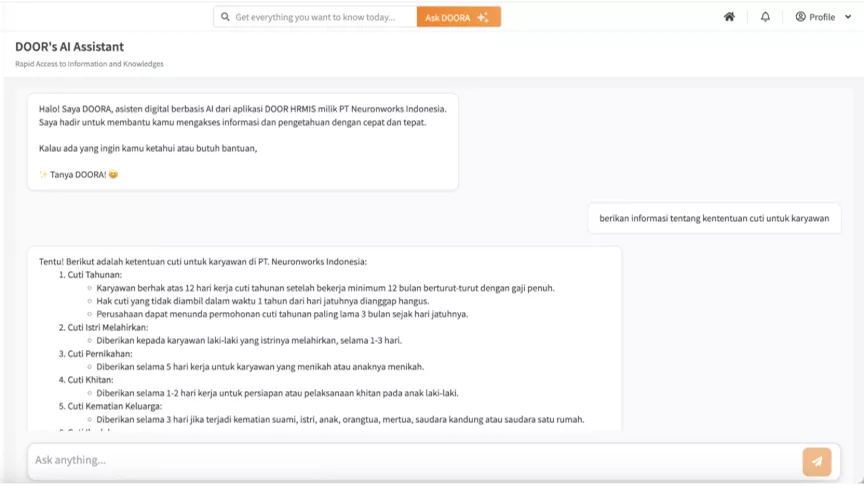
Task: Open the Profile menu label
Action: point(822,17)
